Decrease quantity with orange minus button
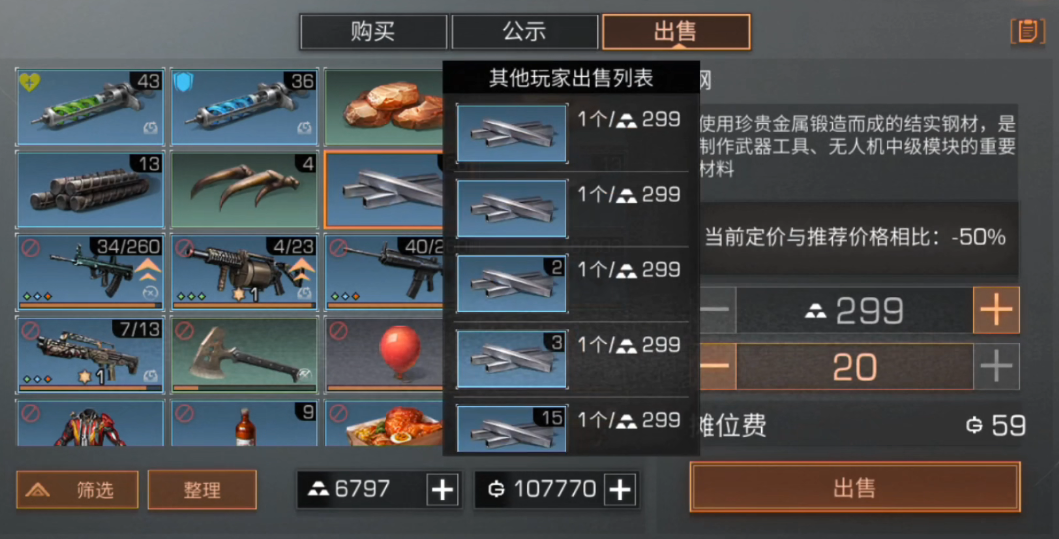Viewport: 1059px width, 539px height. 717,366
